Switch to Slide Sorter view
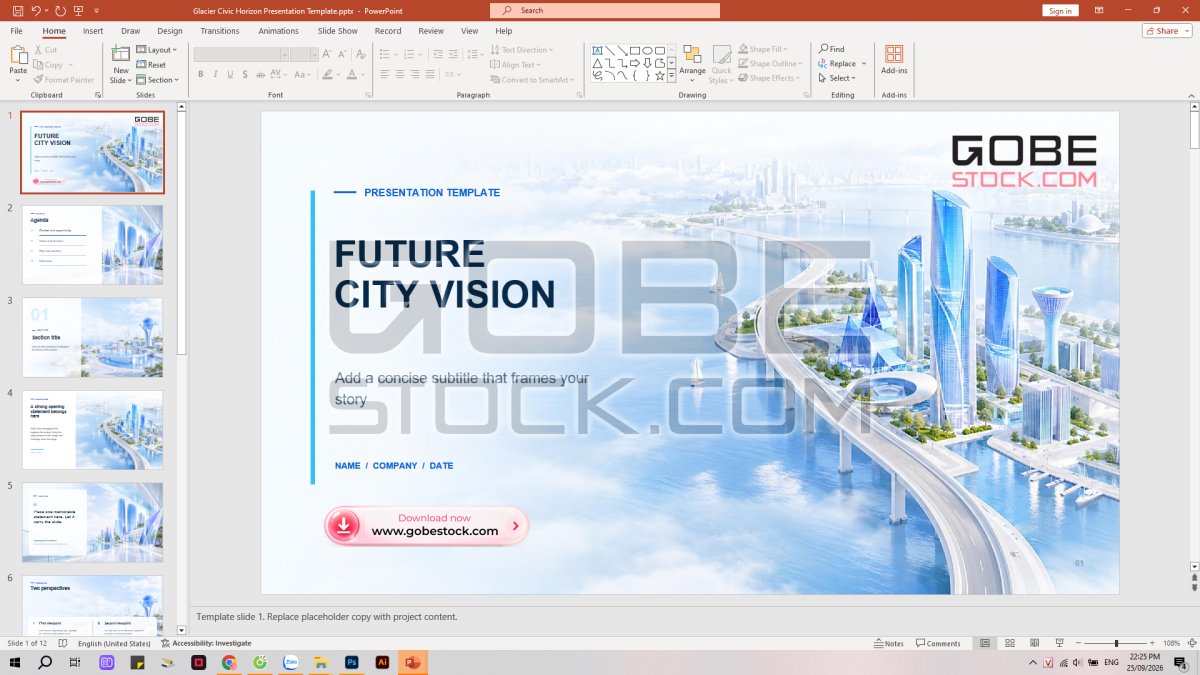The width and height of the screenshot is (1200, 675). click(1010, 643)
